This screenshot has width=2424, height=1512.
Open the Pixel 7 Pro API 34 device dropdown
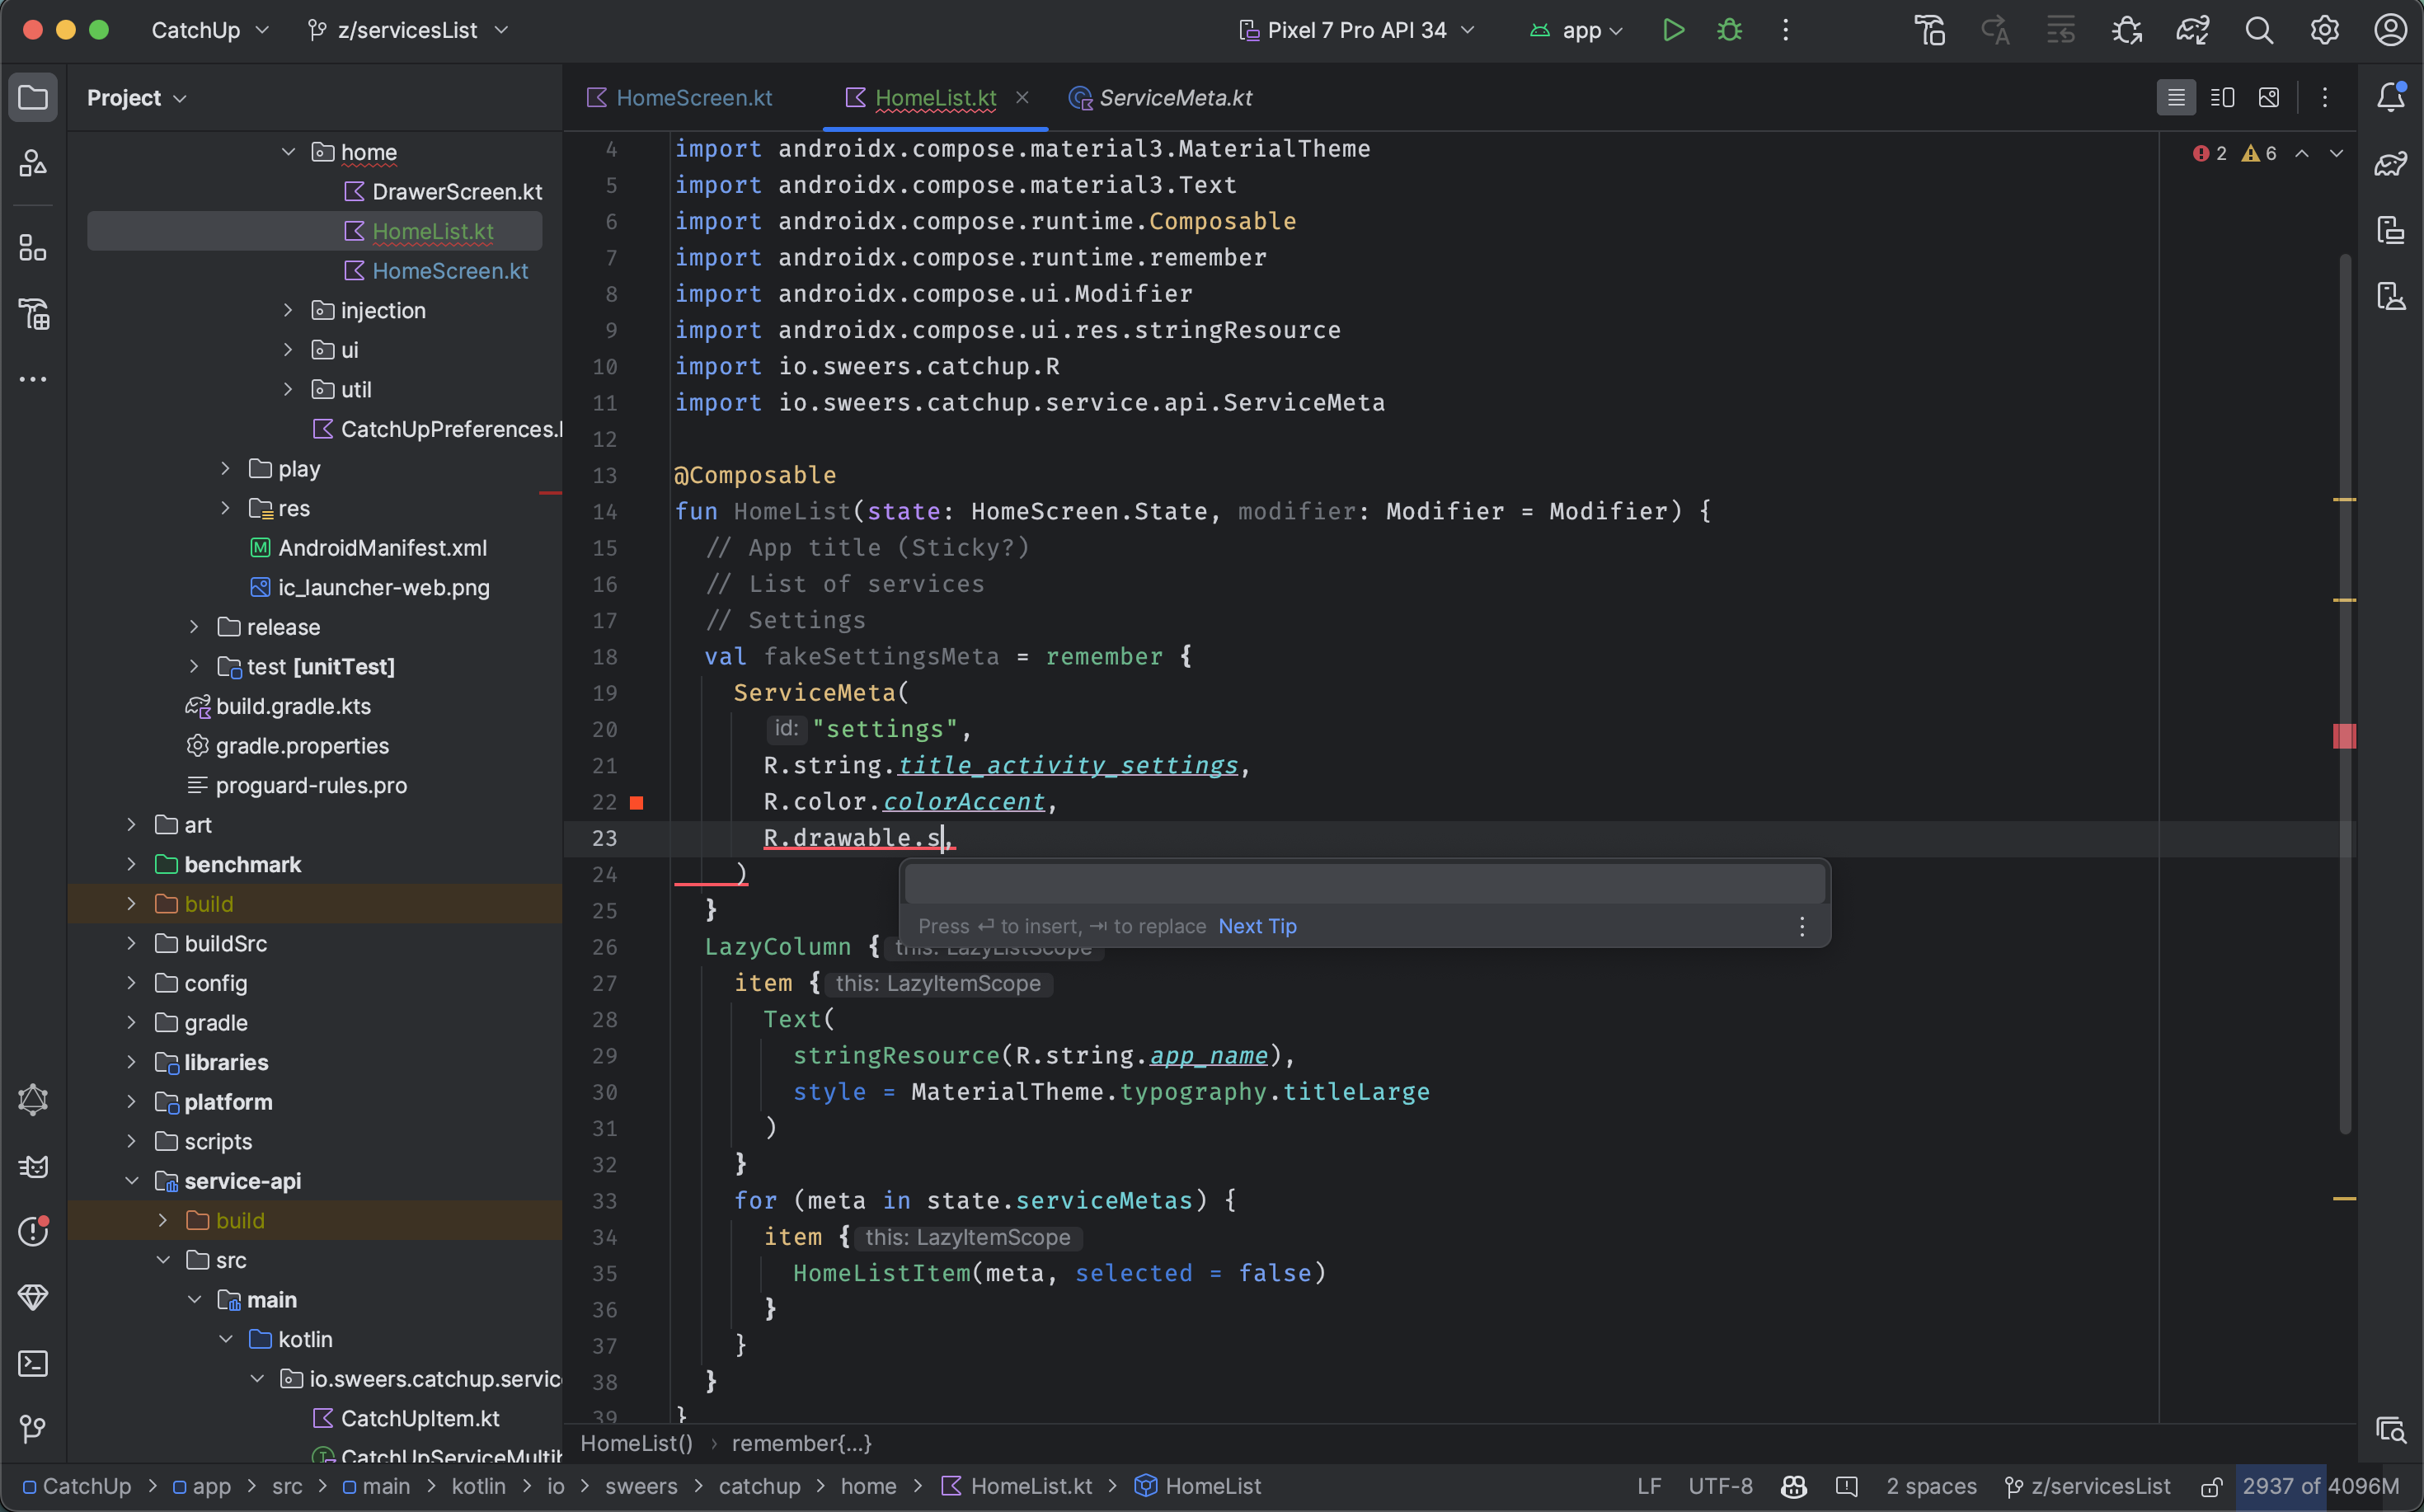[x=1357, y=30]
